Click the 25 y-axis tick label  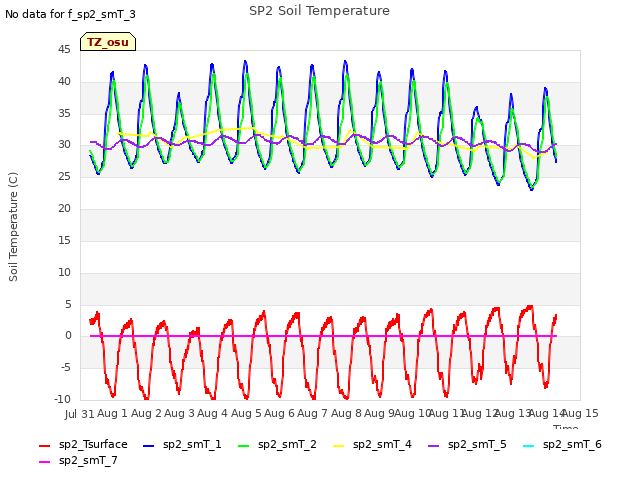(x=64, y=177)
